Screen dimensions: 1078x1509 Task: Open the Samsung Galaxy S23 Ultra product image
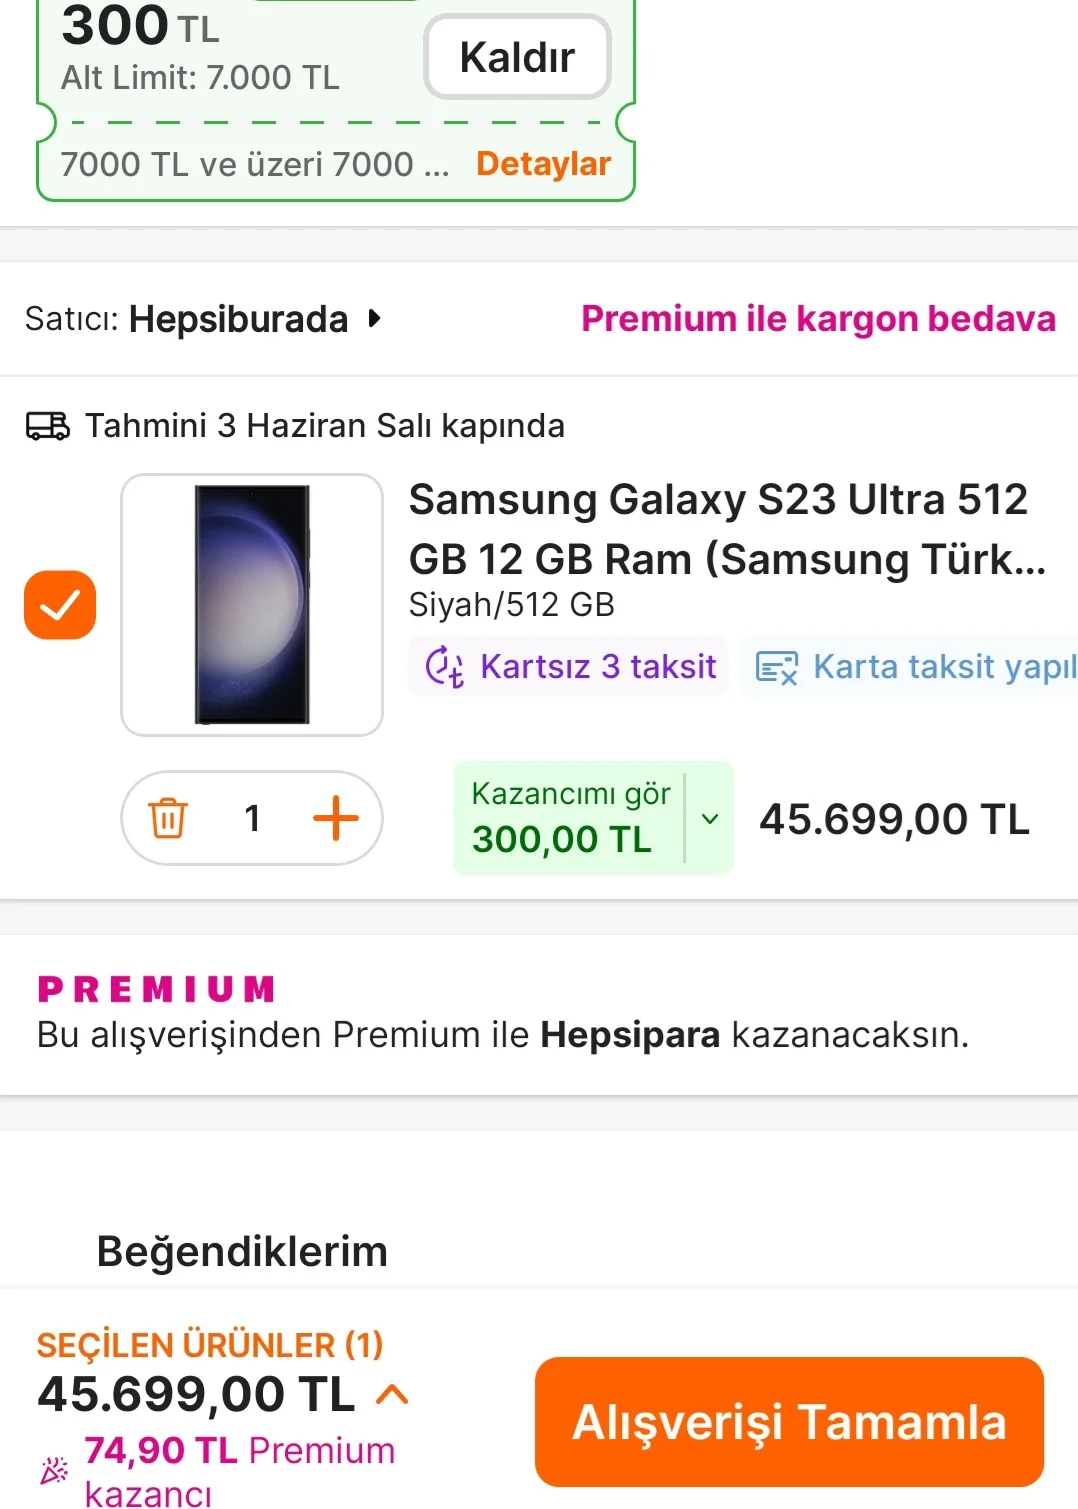(x=252, y=605)
